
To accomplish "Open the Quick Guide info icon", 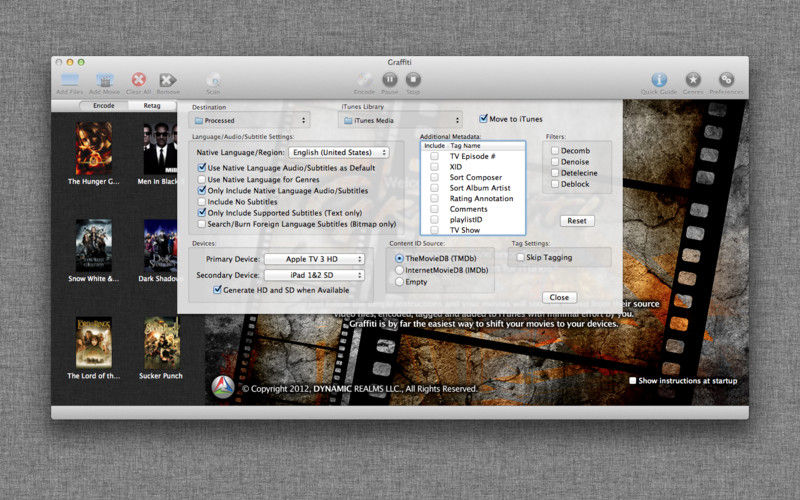I will click(659, 80).
